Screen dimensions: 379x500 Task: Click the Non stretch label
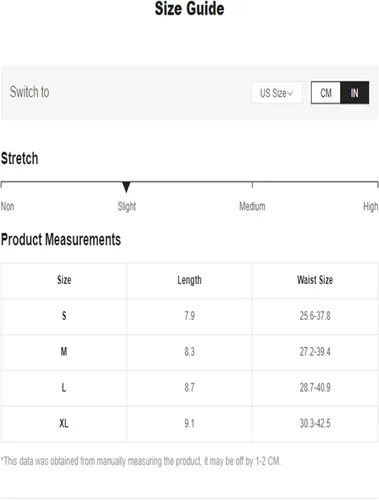click(x=7, y=206)
